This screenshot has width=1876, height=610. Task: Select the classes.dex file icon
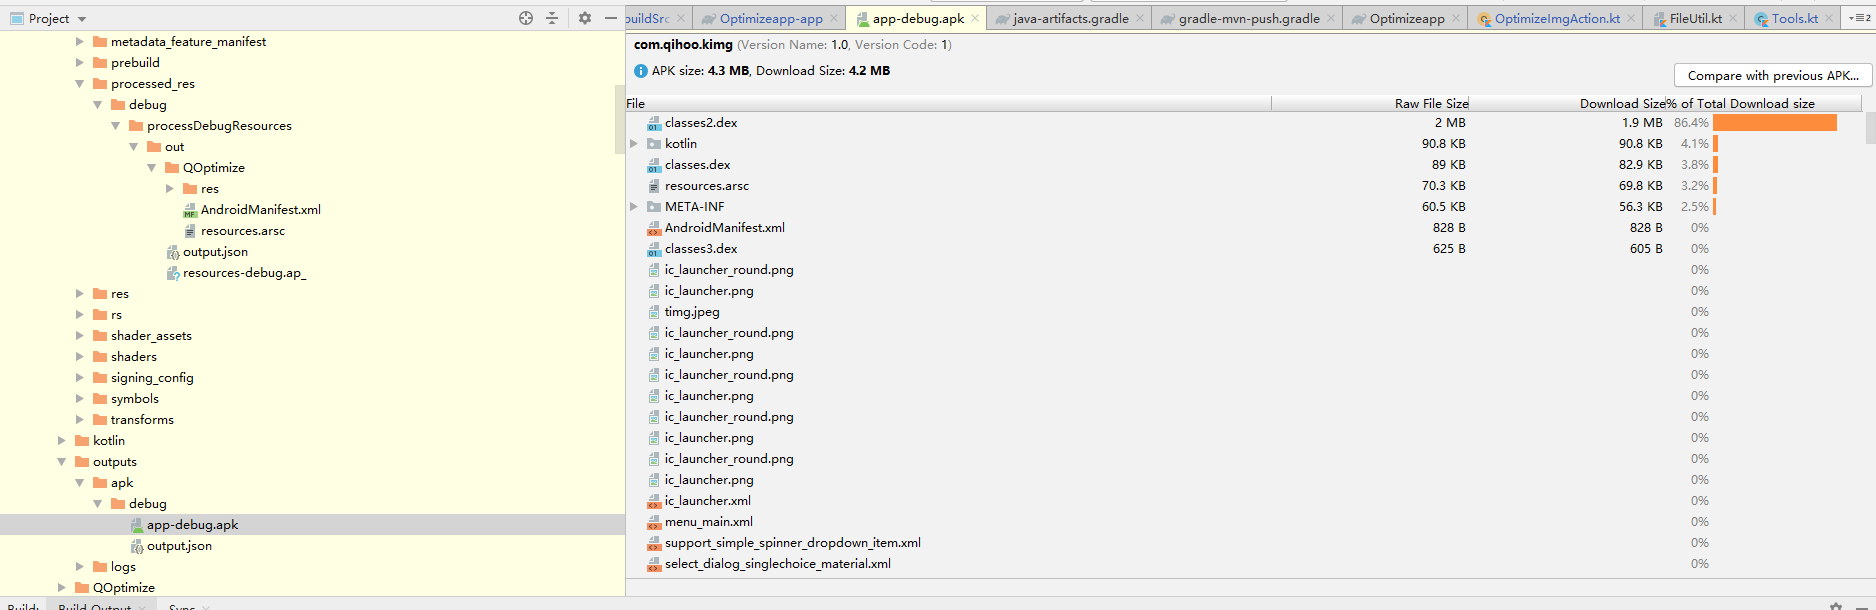pyautogui.click(x=654, y=165)
